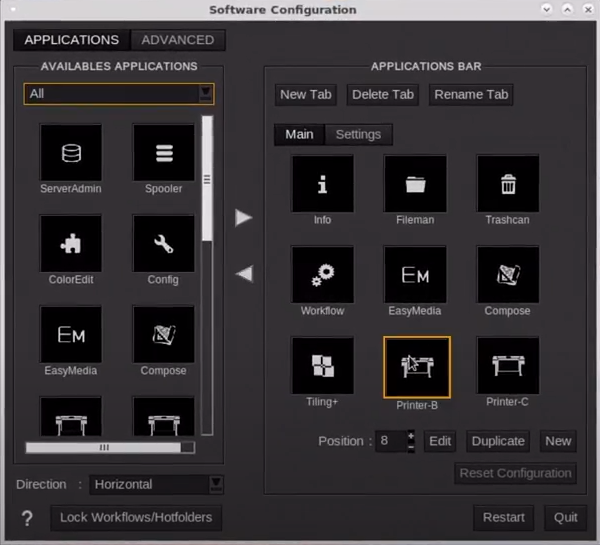Viewport: 600px width, 545px height.
Task: Select the ServerAdmin application icon
Action: point(71,152)
